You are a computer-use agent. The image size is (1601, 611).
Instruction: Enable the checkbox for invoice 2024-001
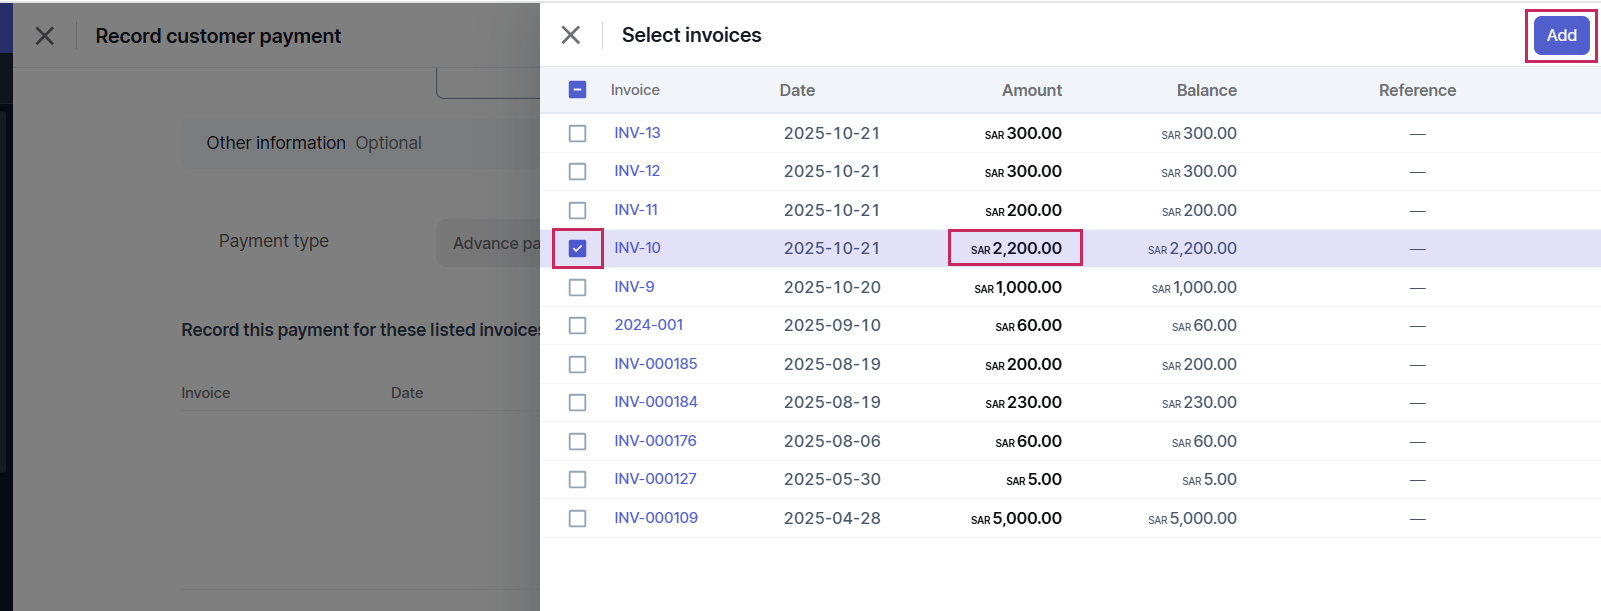tap(577, 325)
